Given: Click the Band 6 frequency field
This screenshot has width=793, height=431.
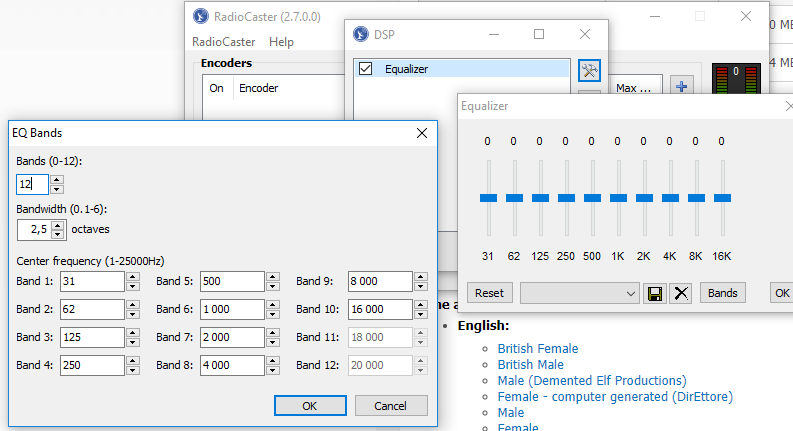Looking at the screenshot, I should coord(232,309).
